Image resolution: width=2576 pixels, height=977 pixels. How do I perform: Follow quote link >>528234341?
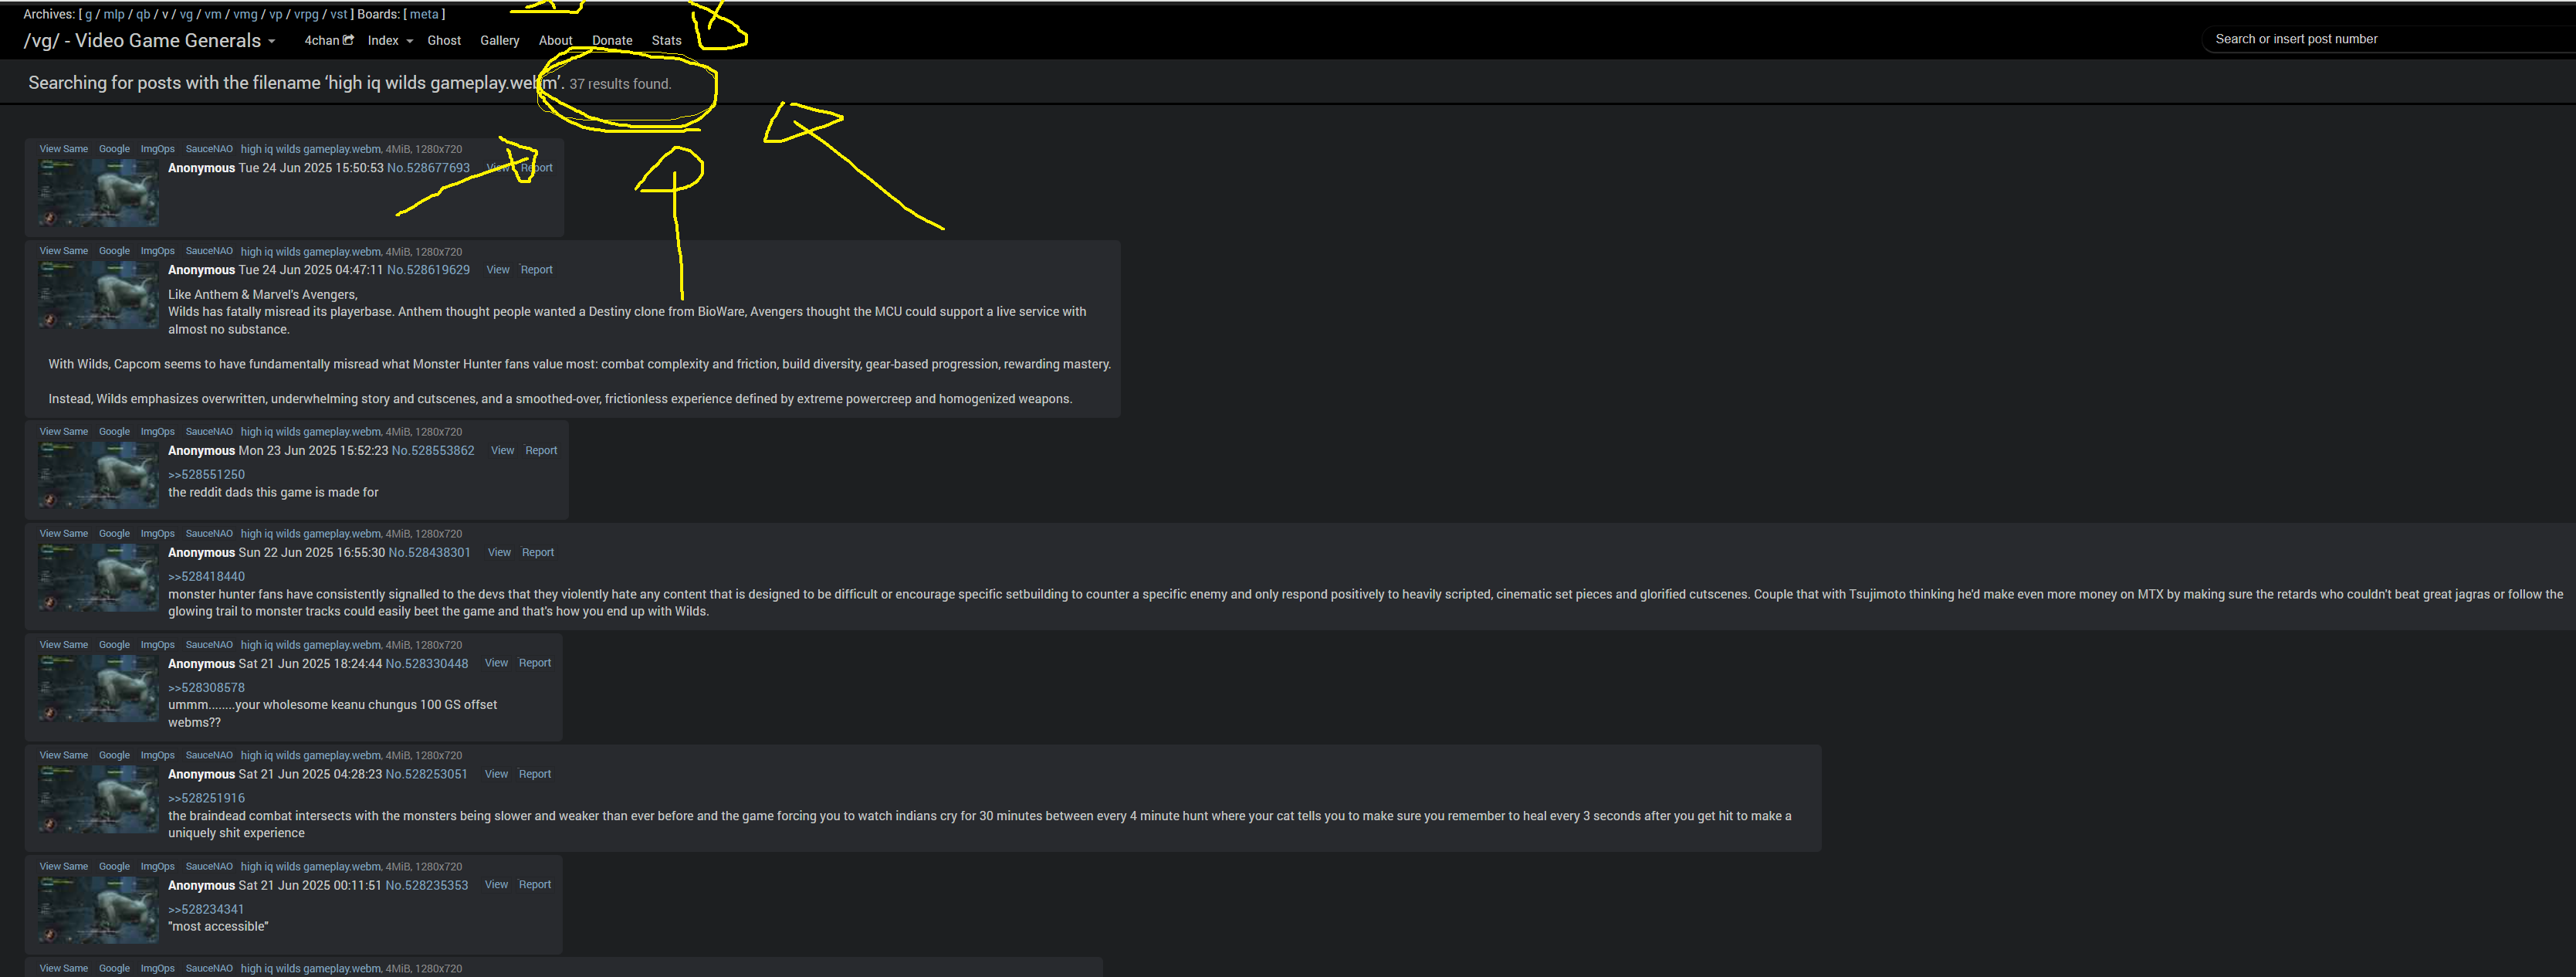click(206, 910)
